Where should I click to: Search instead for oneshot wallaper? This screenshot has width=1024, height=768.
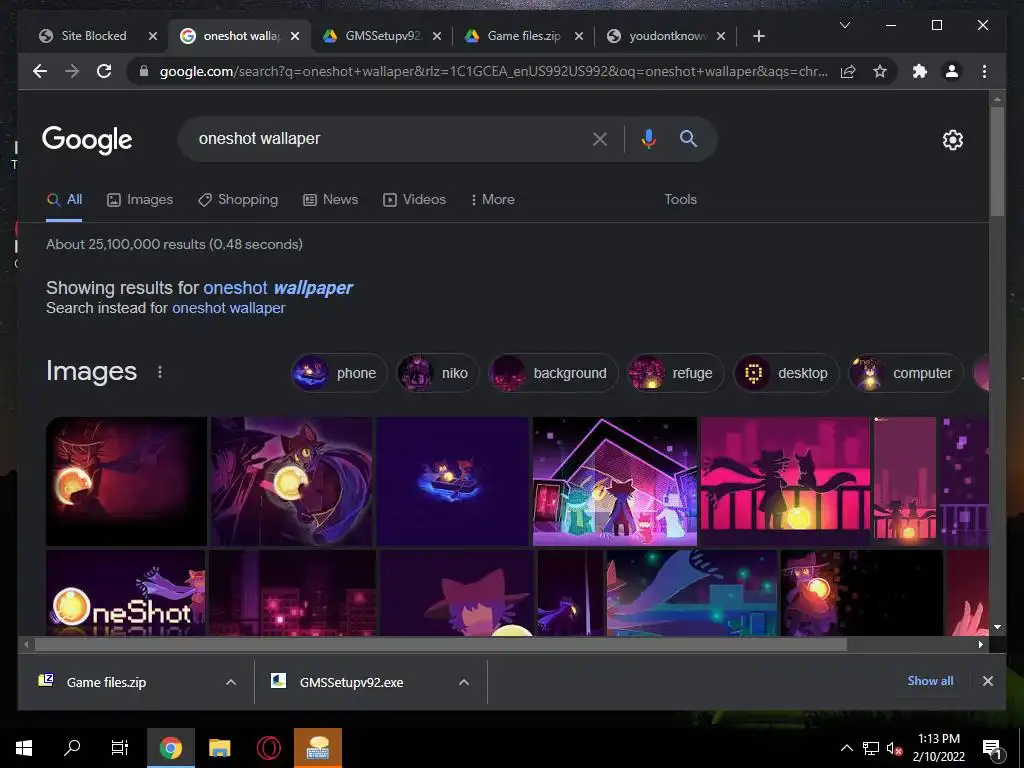[229, 308]
